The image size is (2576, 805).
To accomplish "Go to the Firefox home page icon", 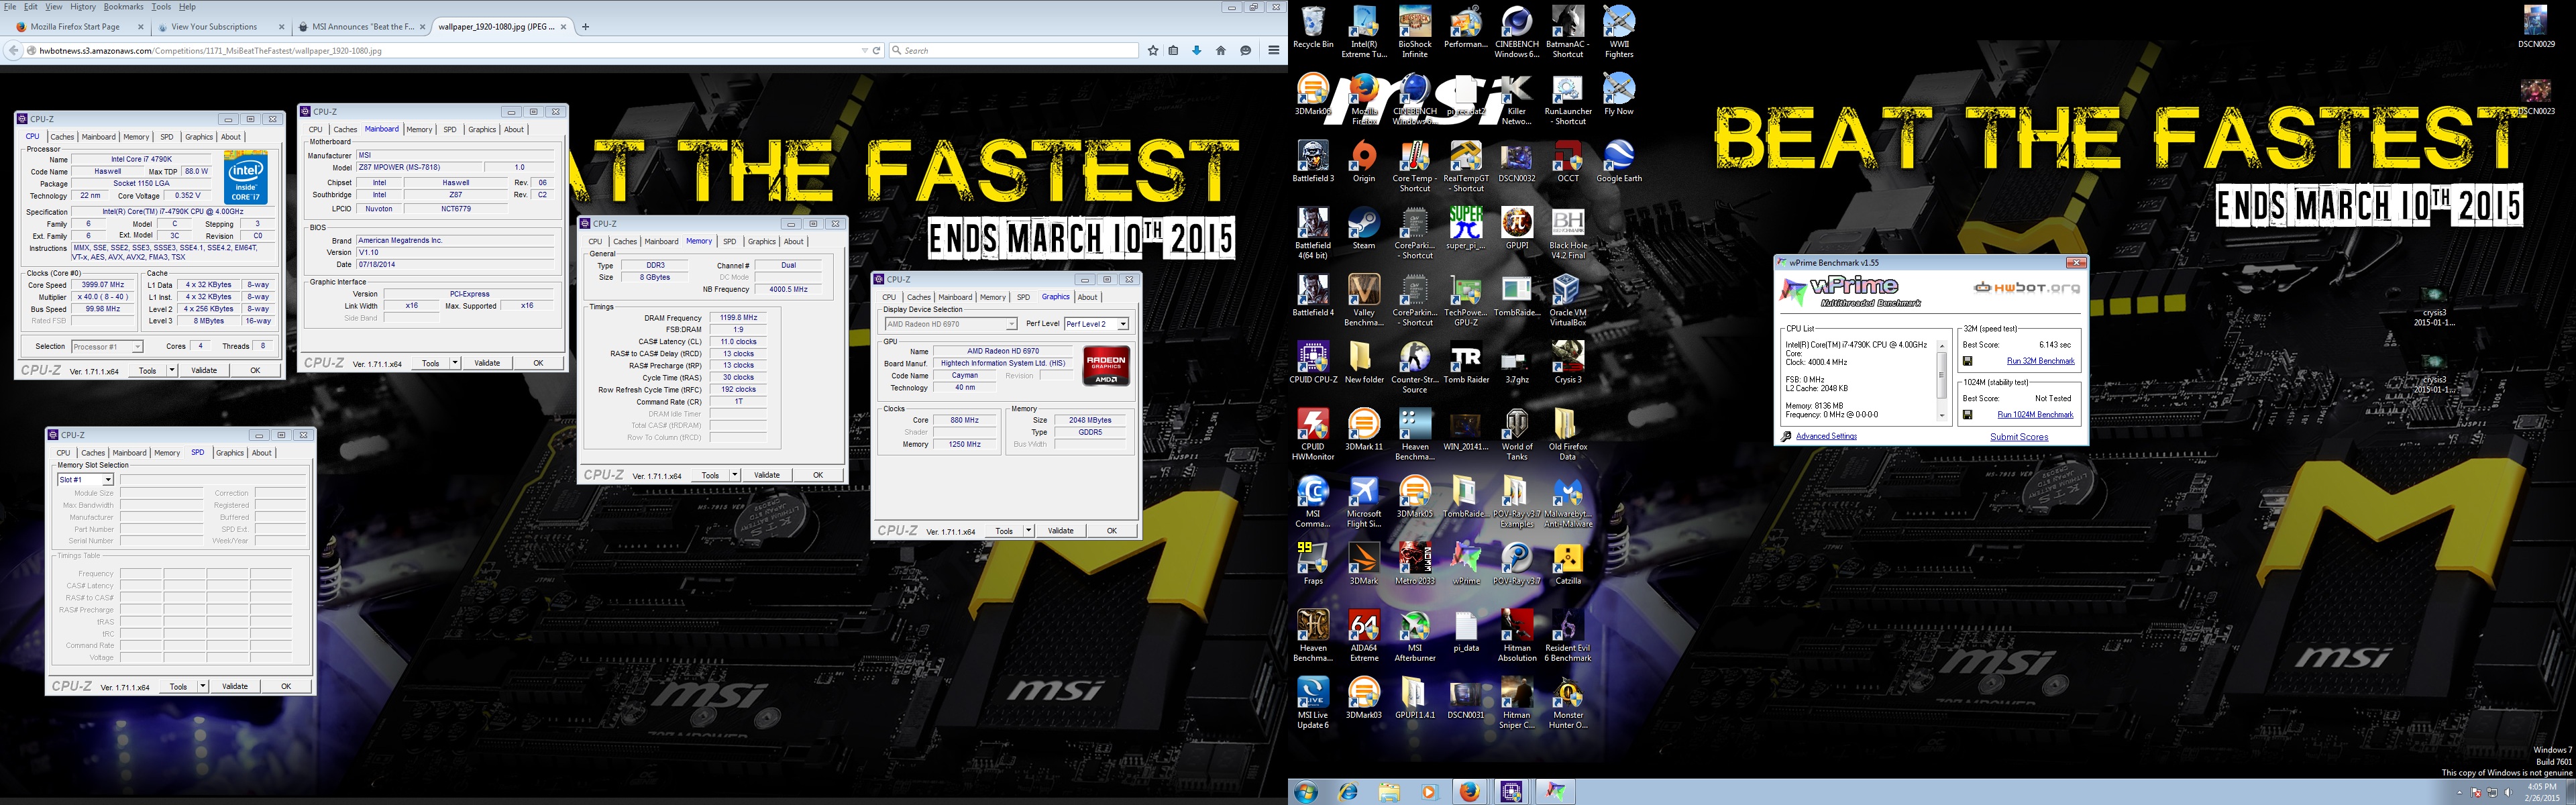I will pyautogui.click(x=1221, y=50).
